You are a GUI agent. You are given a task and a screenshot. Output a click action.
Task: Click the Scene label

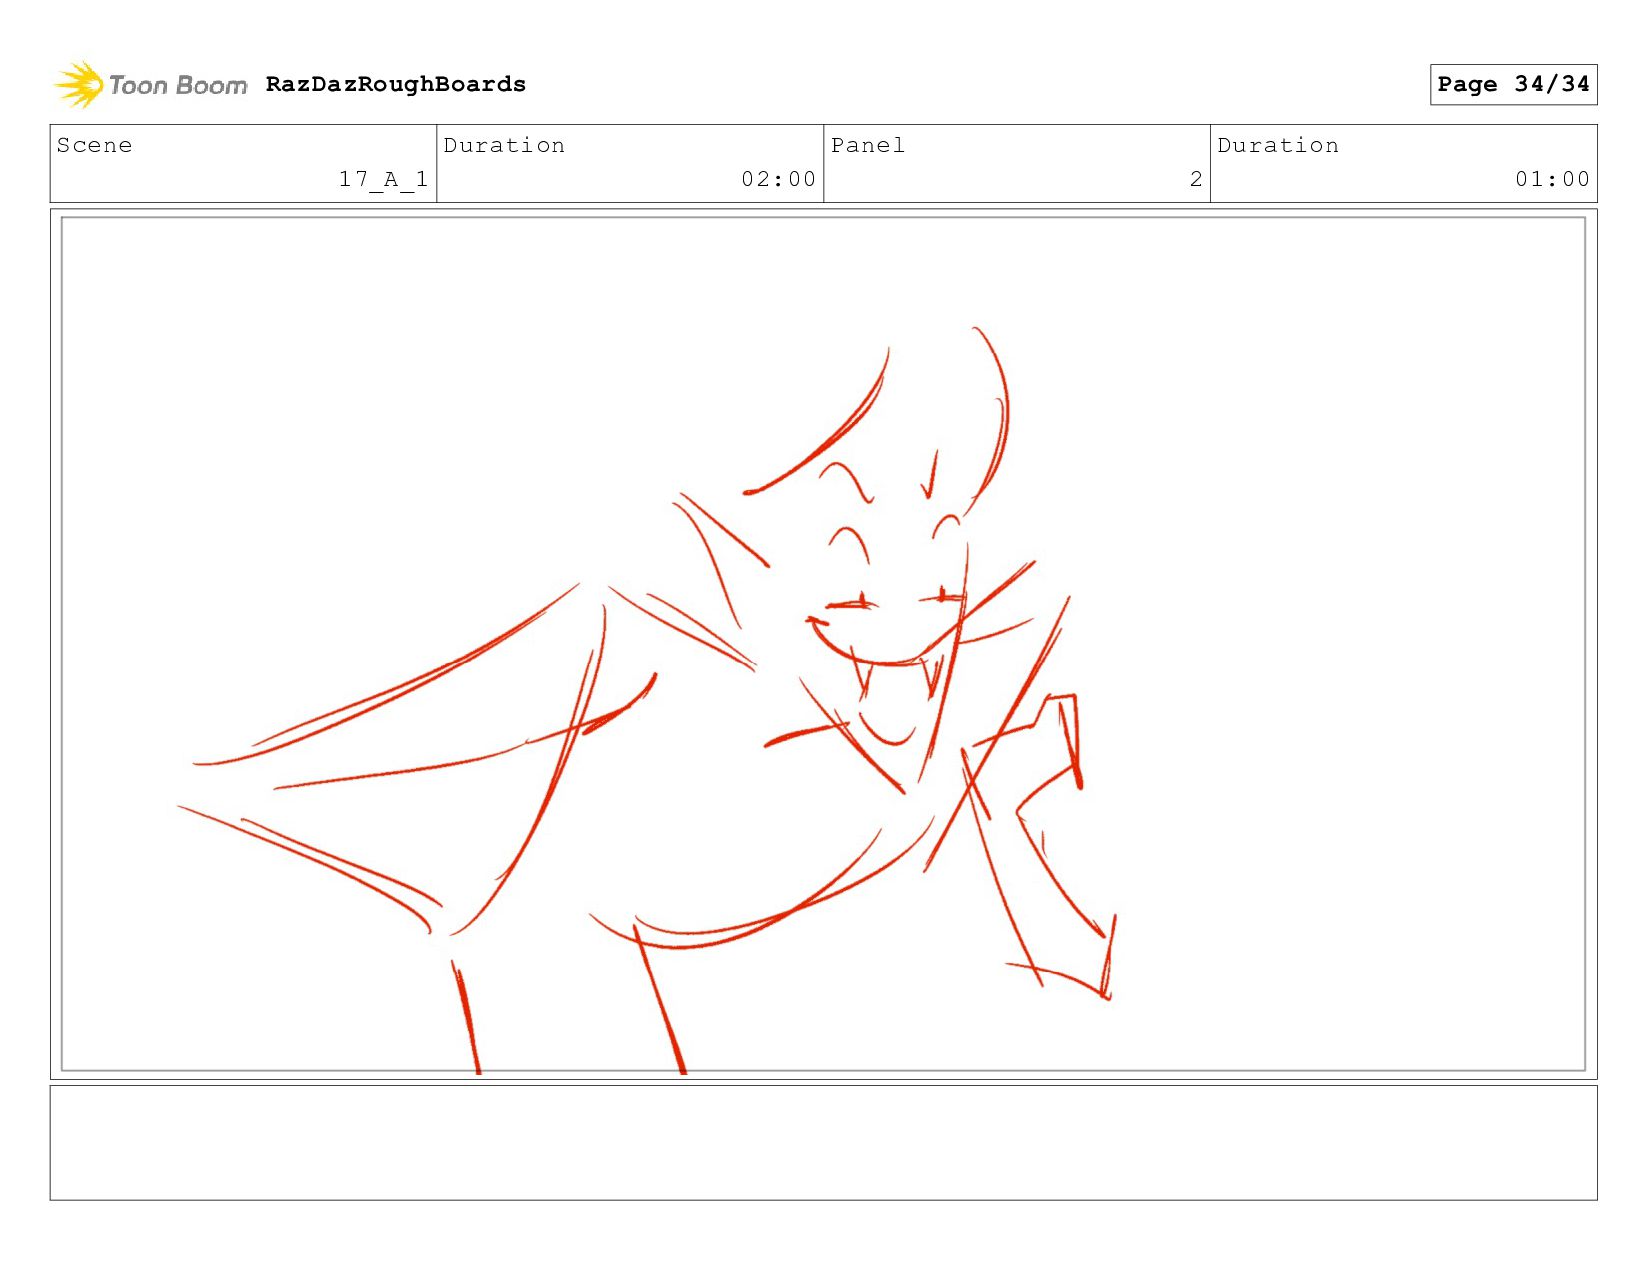(x=95, y=145)
